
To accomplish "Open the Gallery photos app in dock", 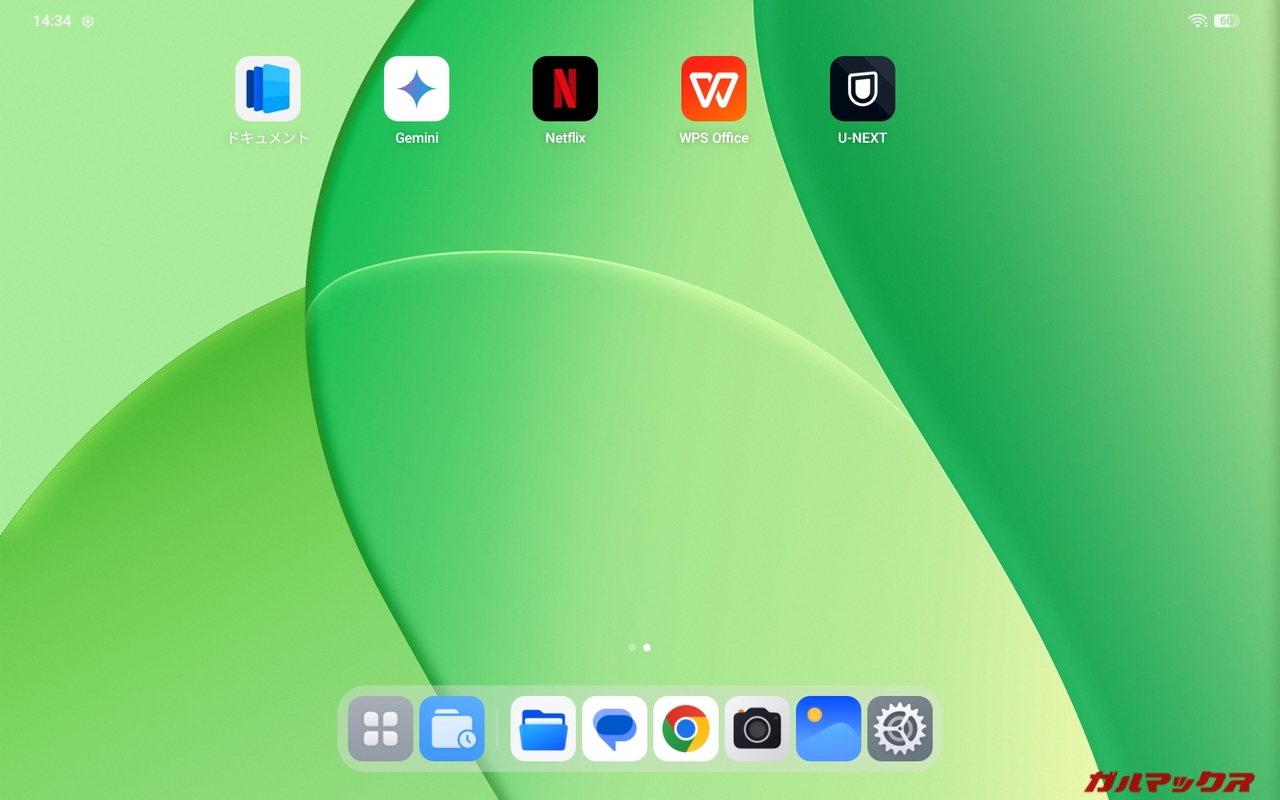I will [x=828, y=729].
